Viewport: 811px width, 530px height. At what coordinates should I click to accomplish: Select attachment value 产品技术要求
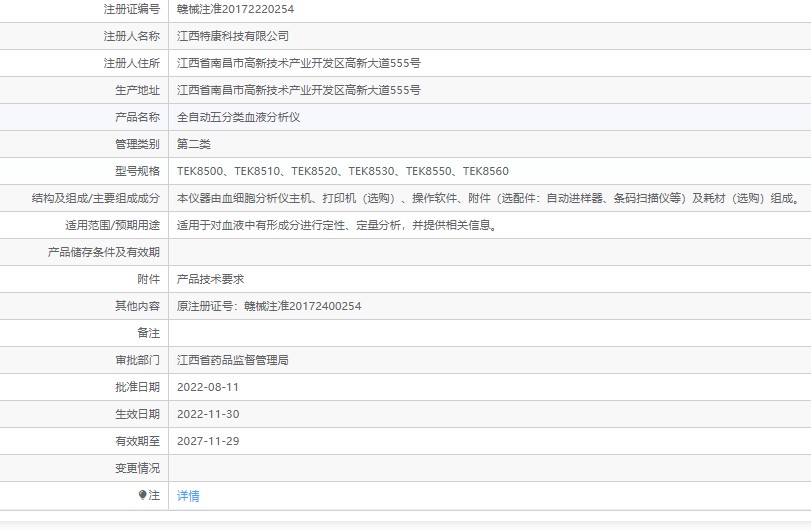coord(211,279)
